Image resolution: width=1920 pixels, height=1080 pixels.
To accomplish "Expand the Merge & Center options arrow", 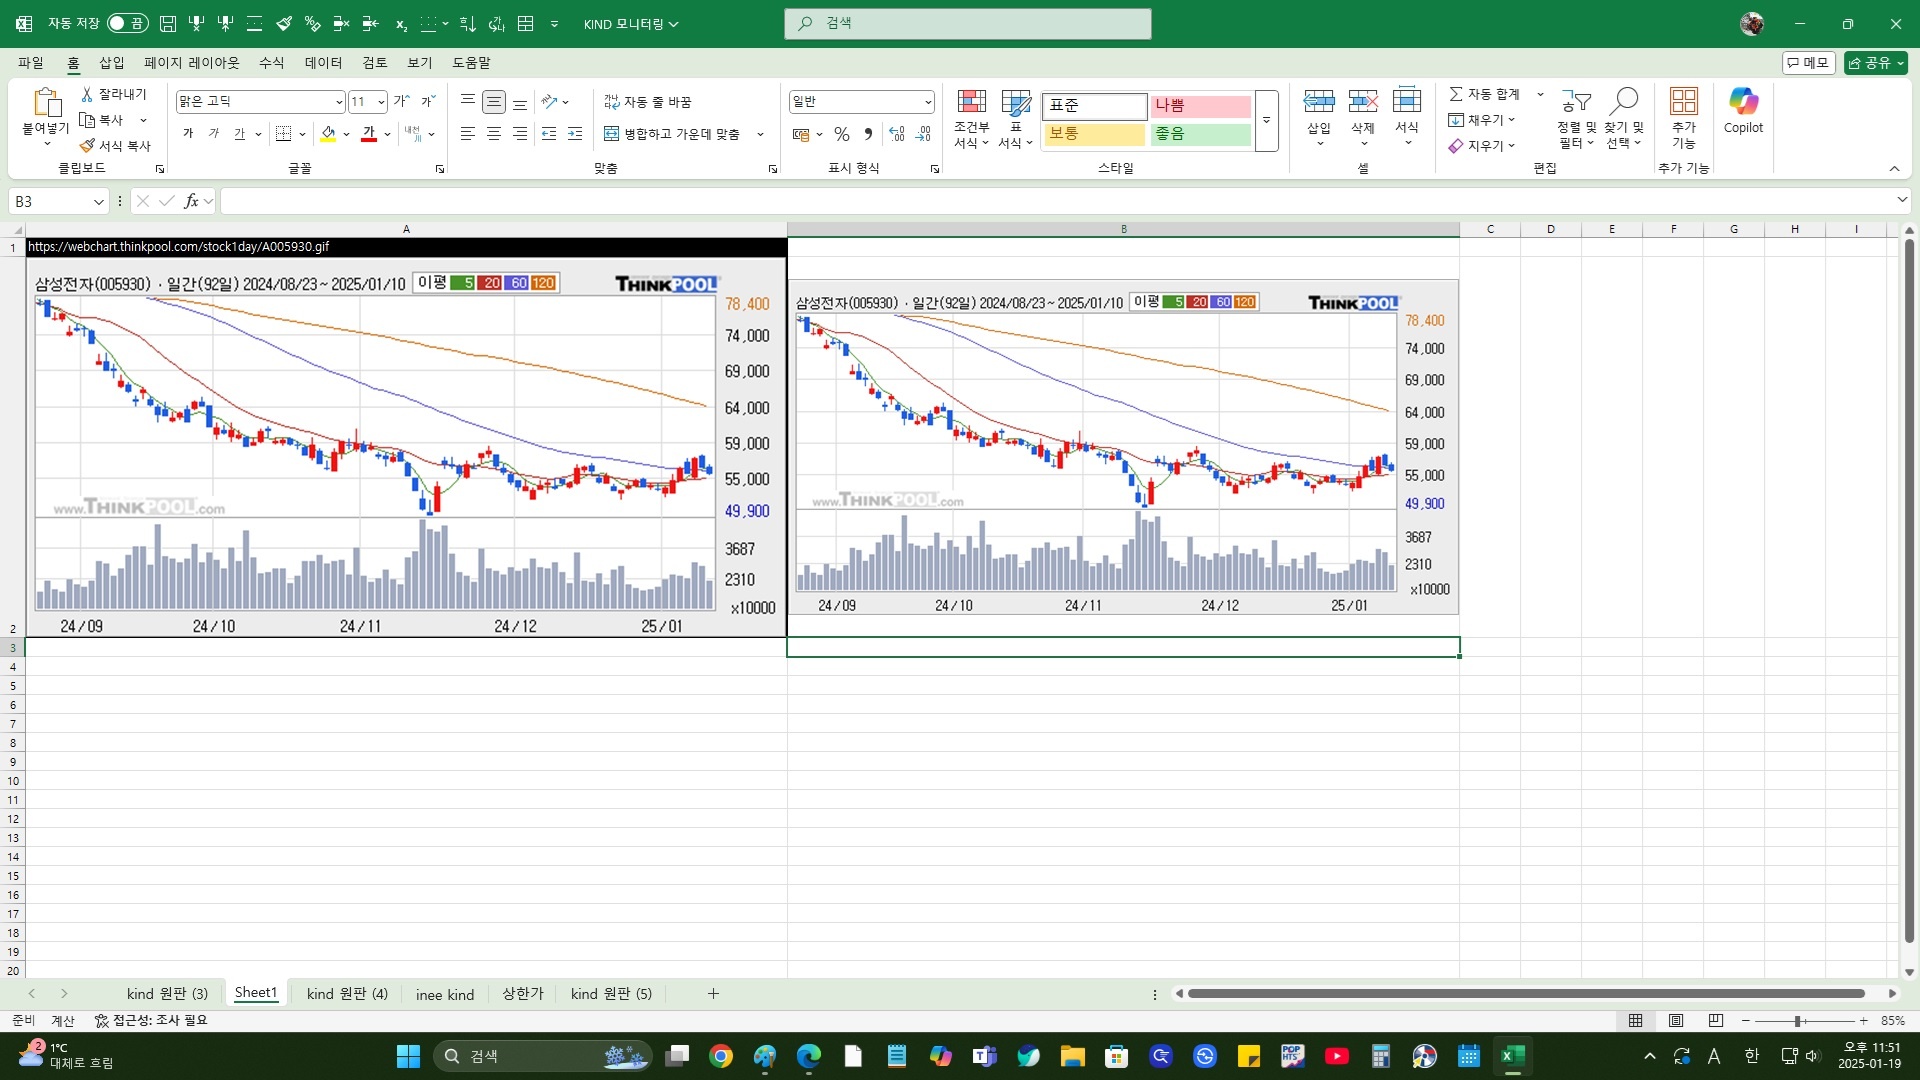I will click(760, 134).
